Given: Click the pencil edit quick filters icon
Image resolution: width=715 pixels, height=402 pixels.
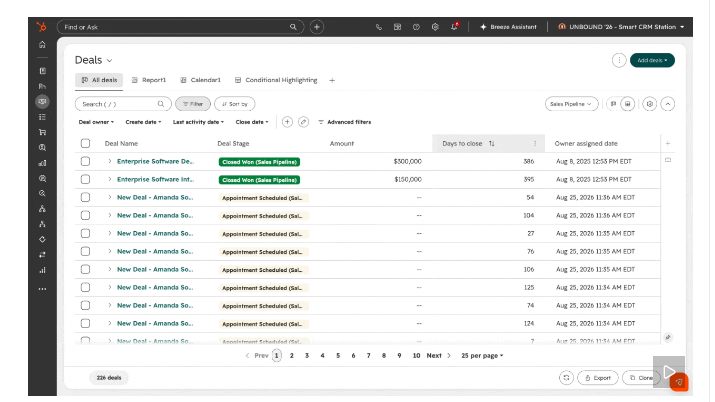Looking at the screenshot, I should coord(303,122).
